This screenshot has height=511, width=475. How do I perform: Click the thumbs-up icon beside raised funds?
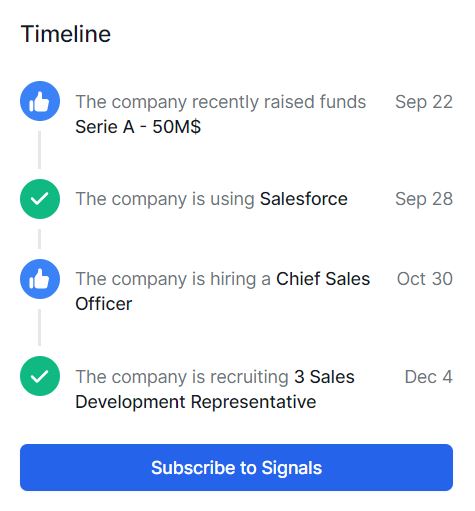[40, 101]
